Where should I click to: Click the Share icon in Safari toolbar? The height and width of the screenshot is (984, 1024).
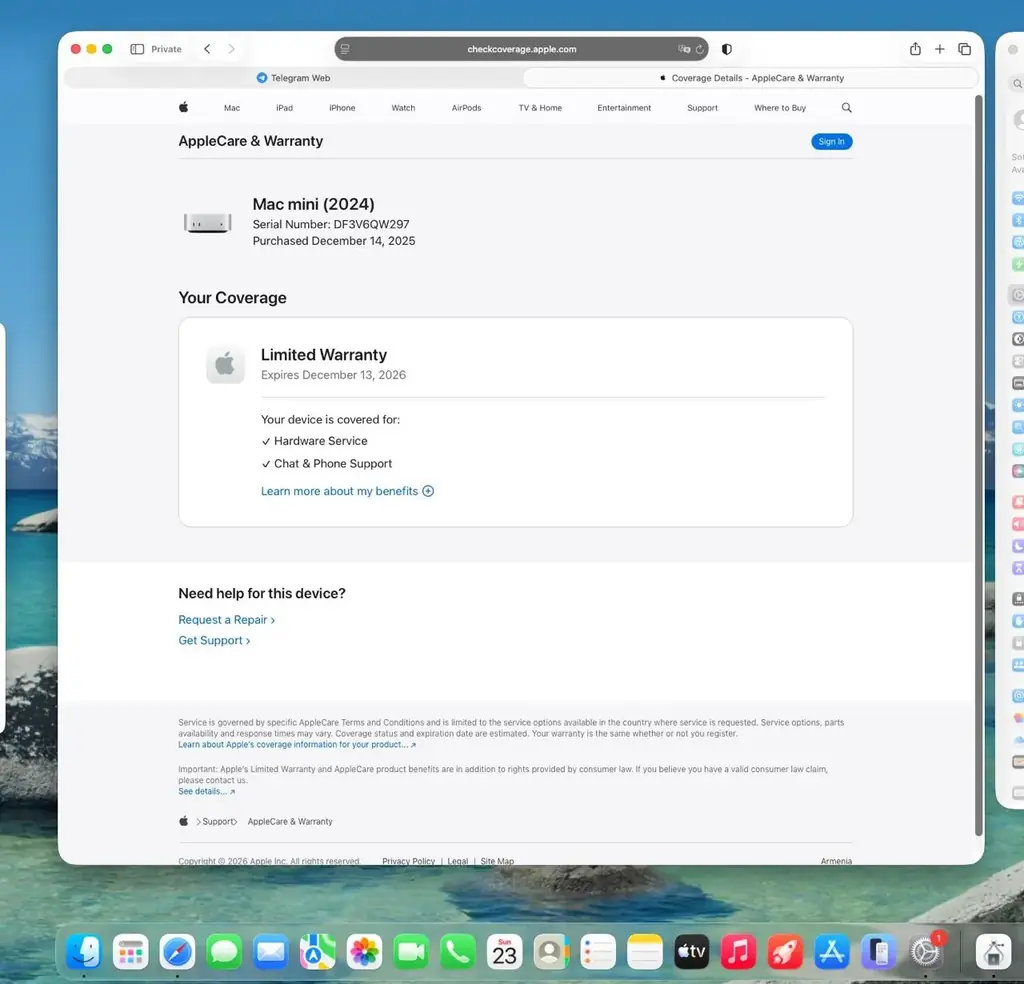click(x=915, y=49)
